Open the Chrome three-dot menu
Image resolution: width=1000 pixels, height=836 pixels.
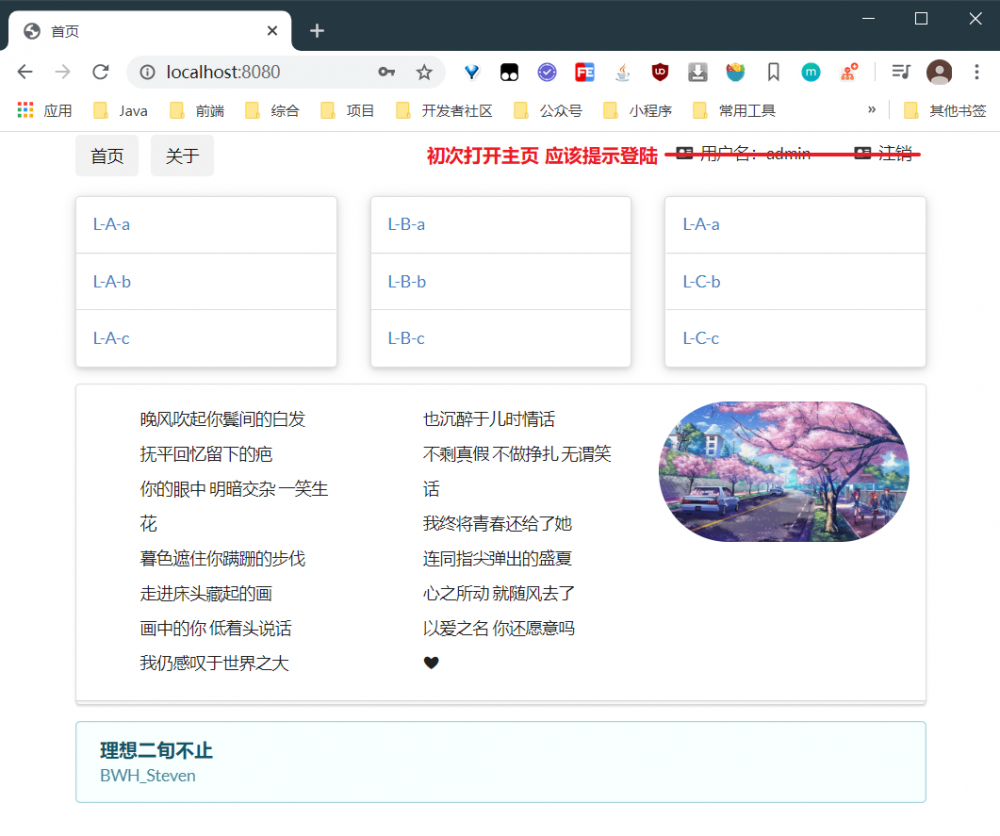(976, 72)
